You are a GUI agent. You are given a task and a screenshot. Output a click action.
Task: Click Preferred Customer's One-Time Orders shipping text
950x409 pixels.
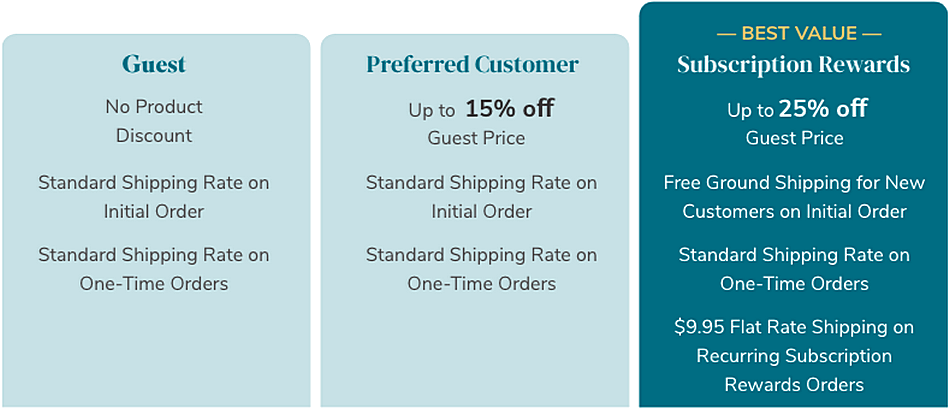pos(481,269)
